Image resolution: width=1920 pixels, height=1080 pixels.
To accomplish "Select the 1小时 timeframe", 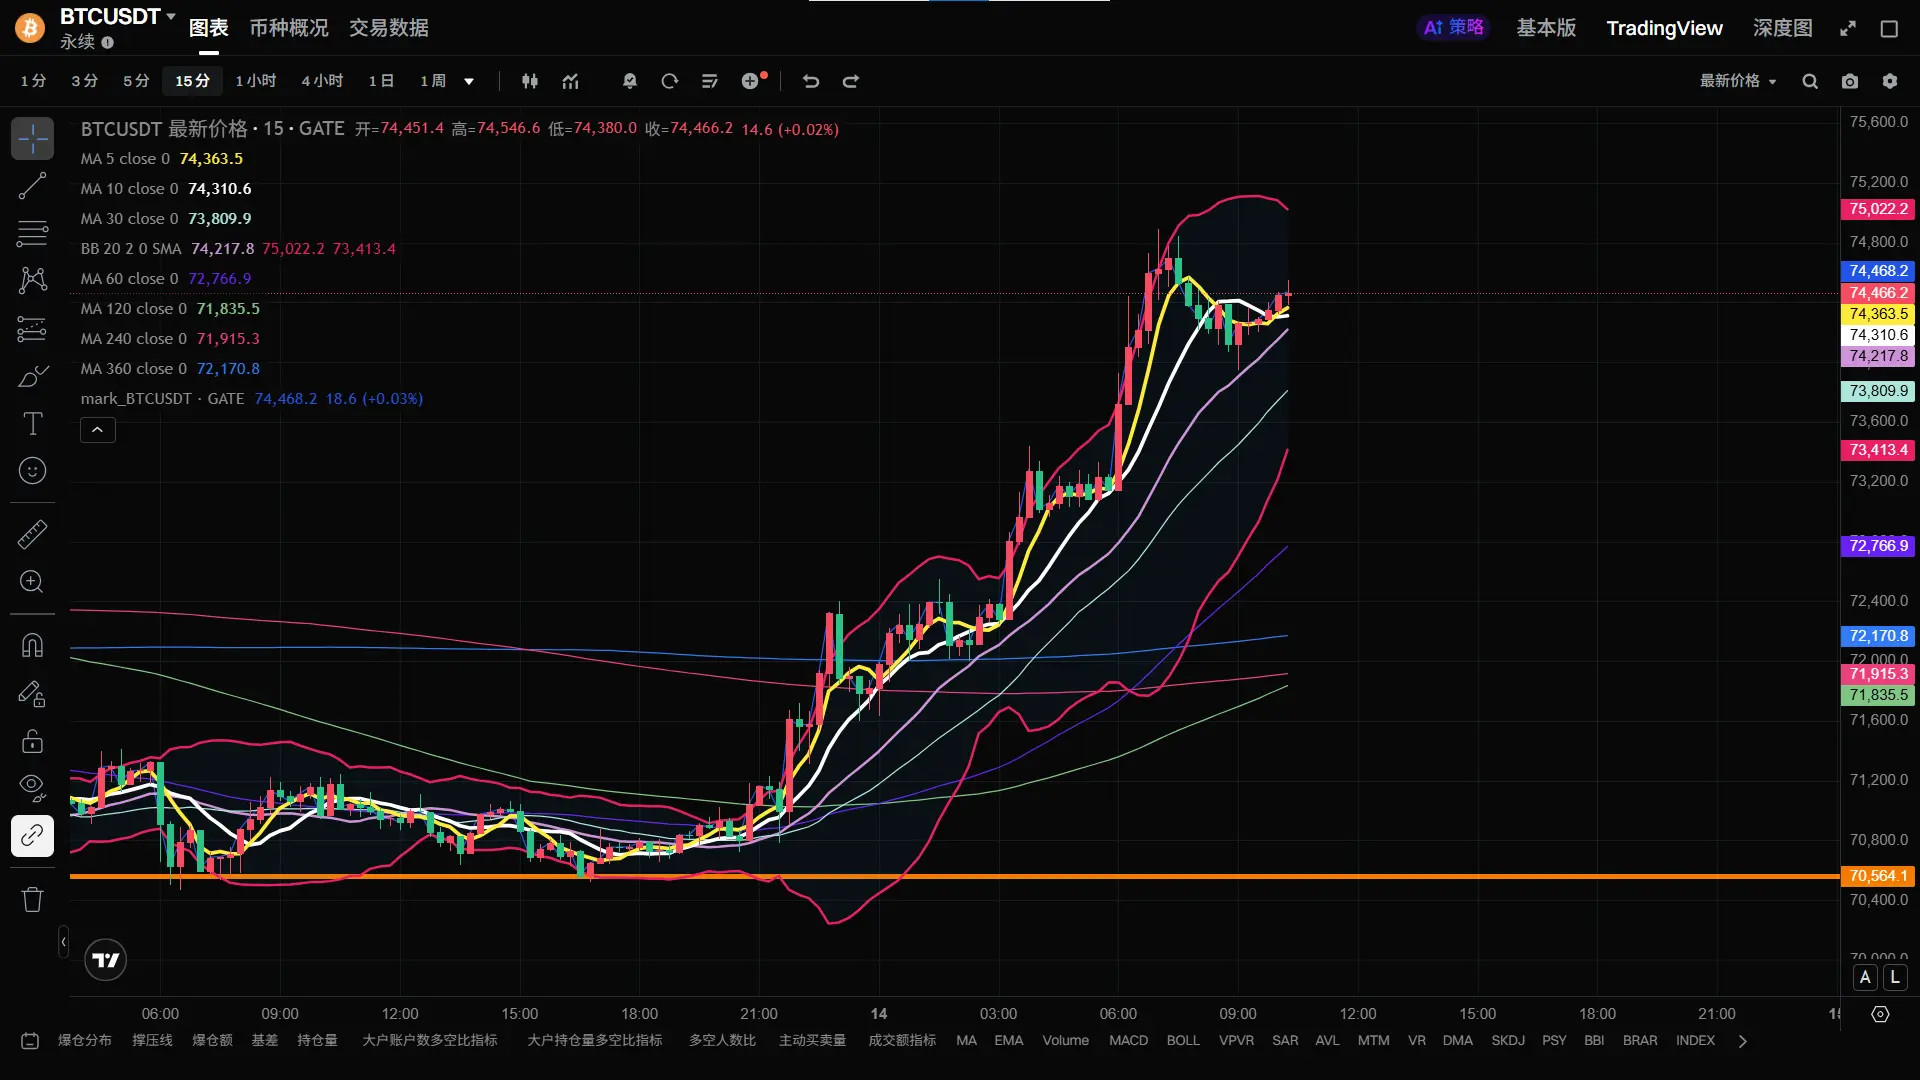I will click(x=256, y=81).
